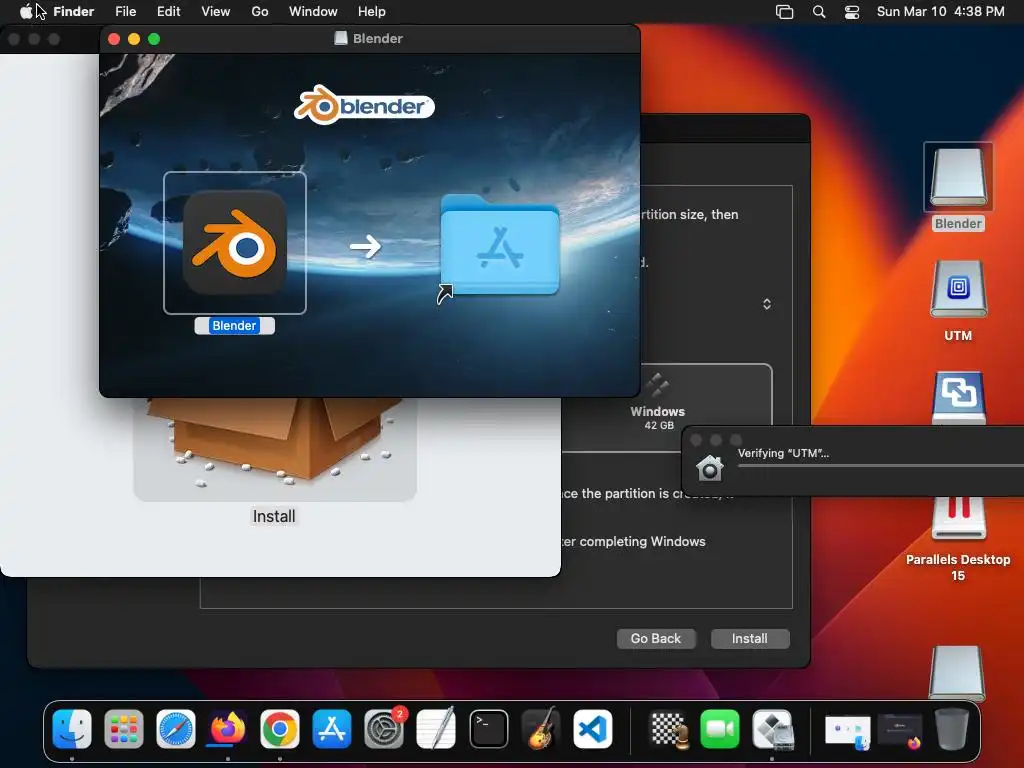Image resolution: width=1024 pixels, height=768 pixels.
Task: Click the minimized light window thumbnail in Dock
Action: tap(848, 730)
